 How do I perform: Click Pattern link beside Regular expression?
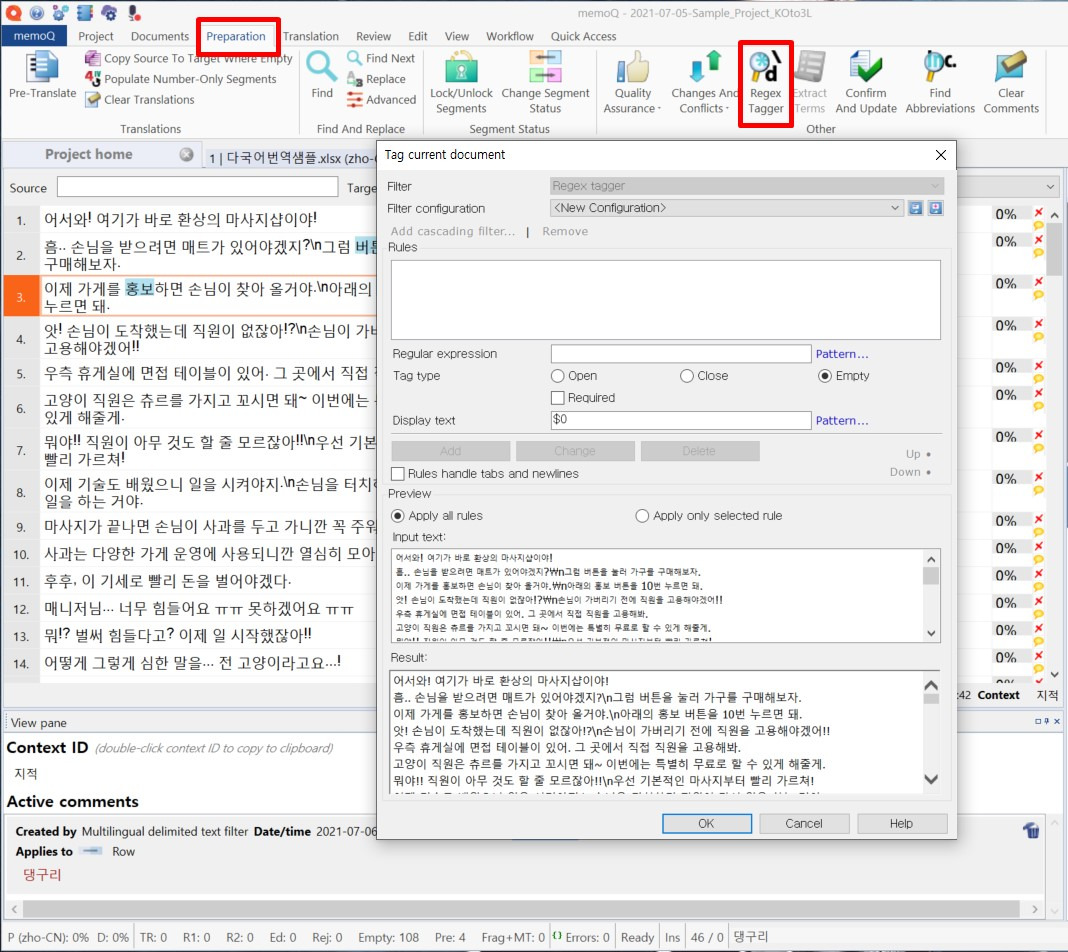(842, 354)
